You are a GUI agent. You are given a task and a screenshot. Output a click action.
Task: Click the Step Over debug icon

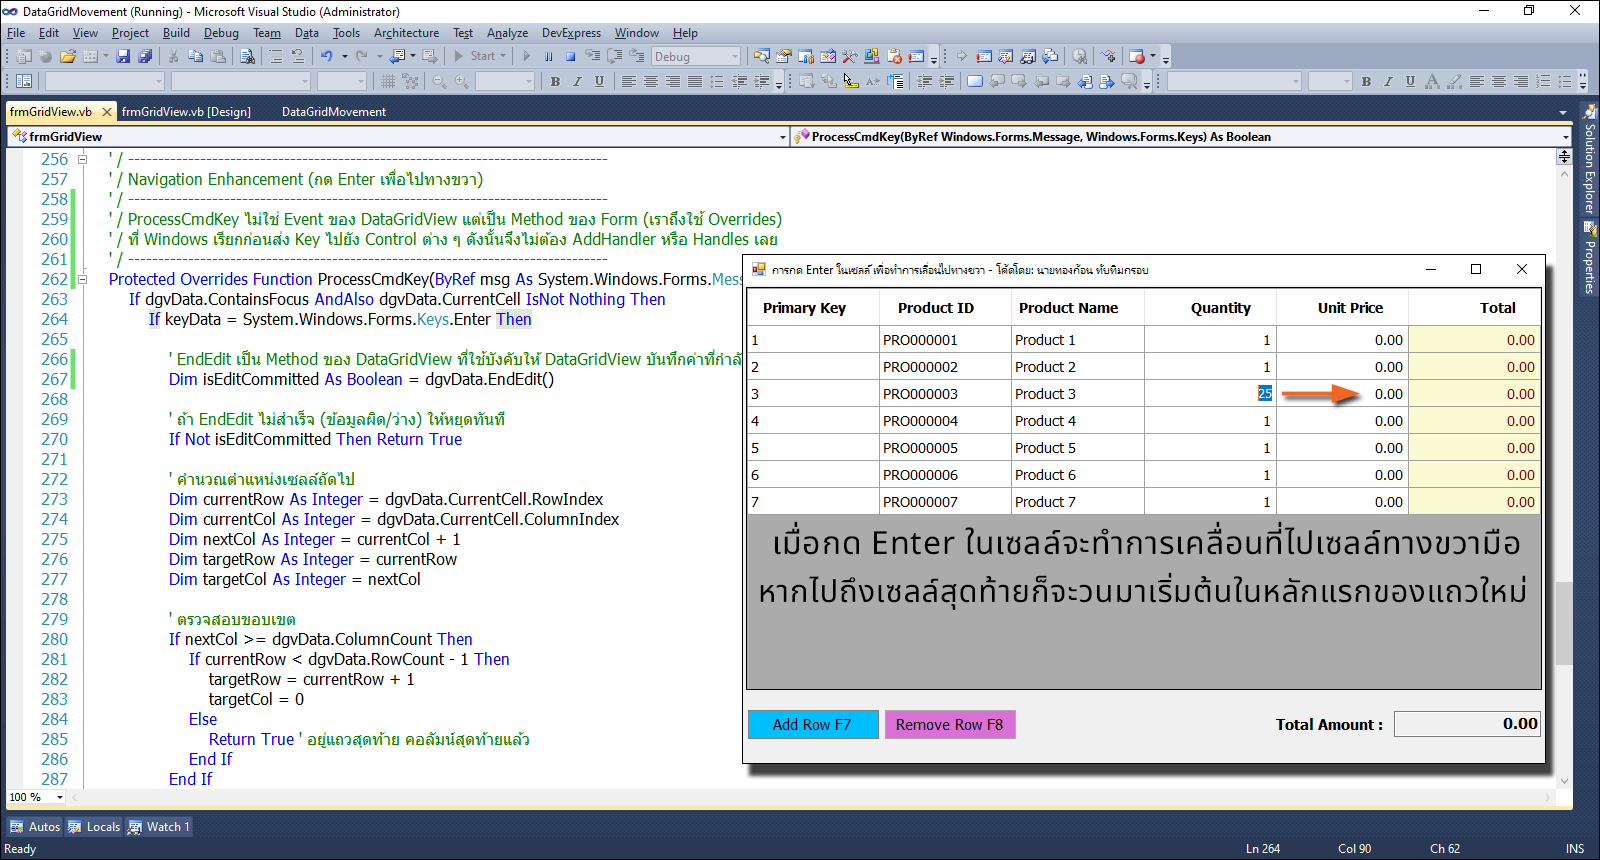[615, 56]
